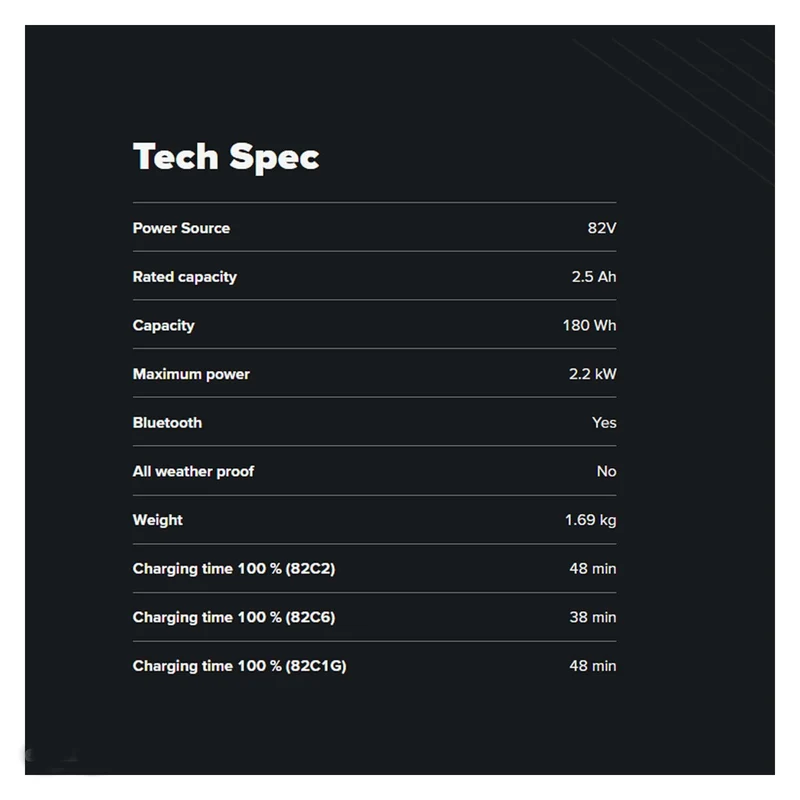Click the 82V power source value
This screenshot has height=800, width=800.
click(602, 228)
